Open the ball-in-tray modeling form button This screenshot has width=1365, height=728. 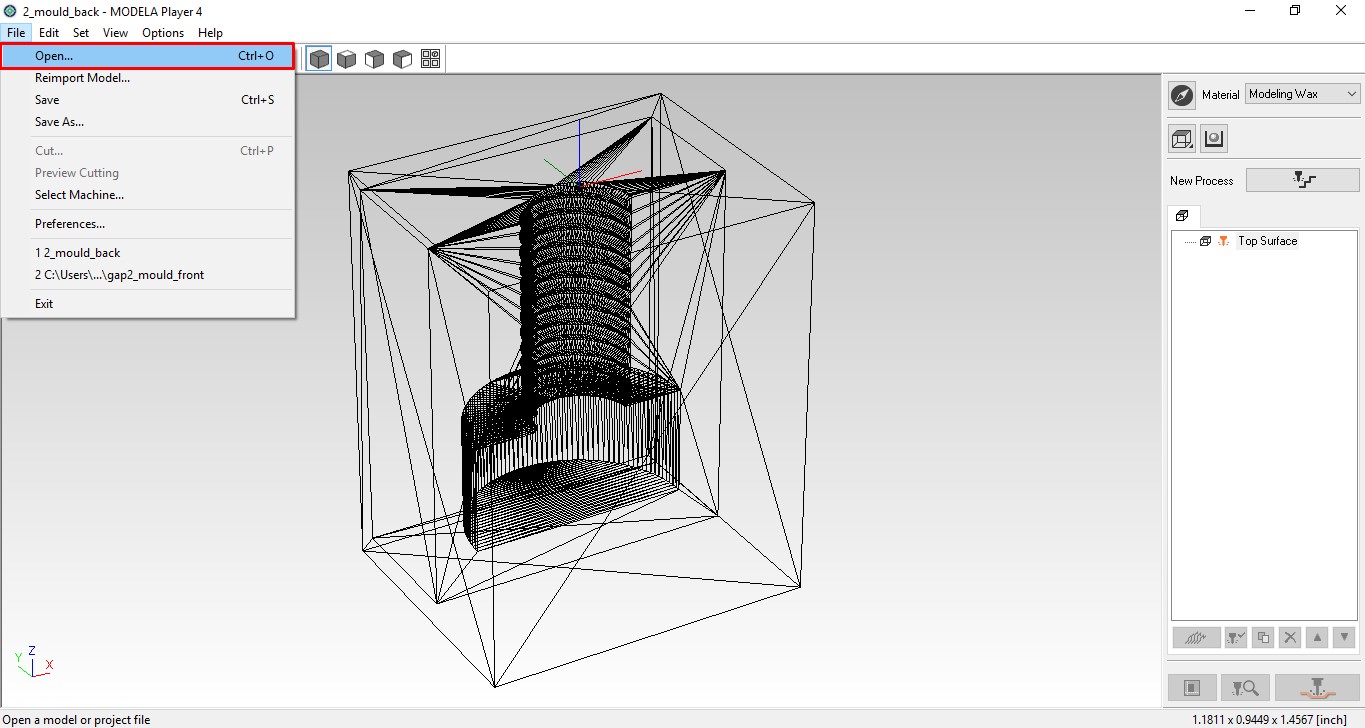(x=1214, y=139)
